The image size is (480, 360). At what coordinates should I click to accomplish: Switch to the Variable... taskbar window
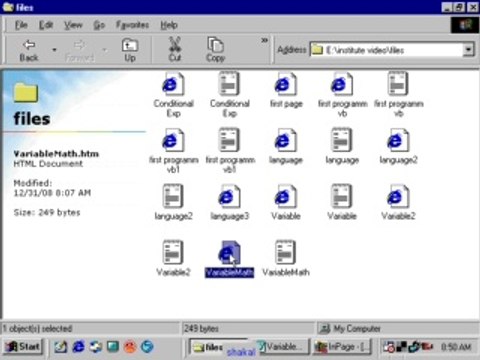tap(284, 347)
